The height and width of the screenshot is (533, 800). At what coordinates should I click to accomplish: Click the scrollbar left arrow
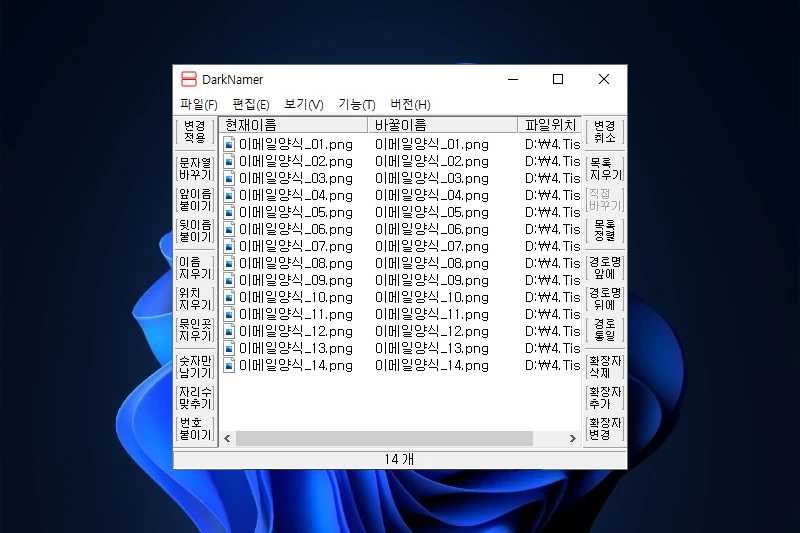(227, 438)
